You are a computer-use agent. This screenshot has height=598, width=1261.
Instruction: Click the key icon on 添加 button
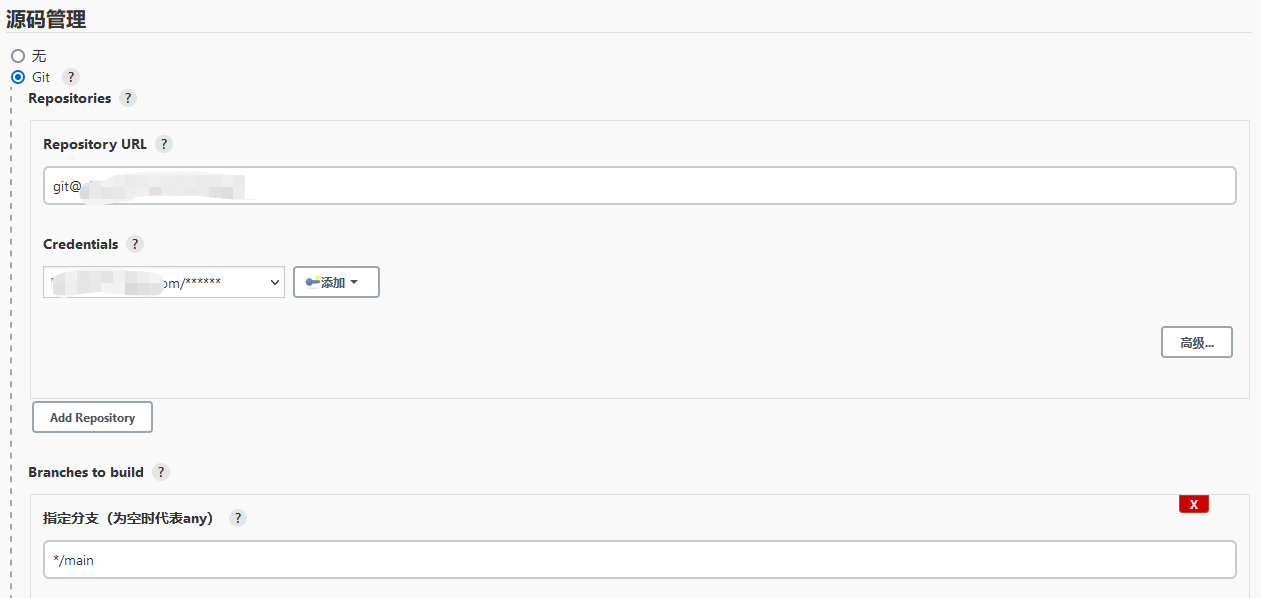pos(313,282)
